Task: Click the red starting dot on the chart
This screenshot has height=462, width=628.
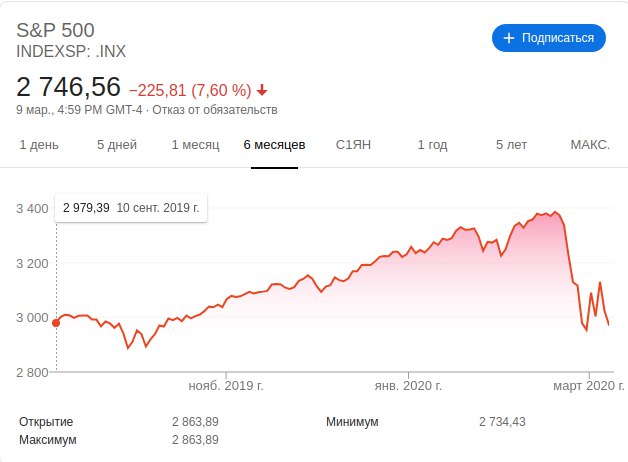Action: 56,322
